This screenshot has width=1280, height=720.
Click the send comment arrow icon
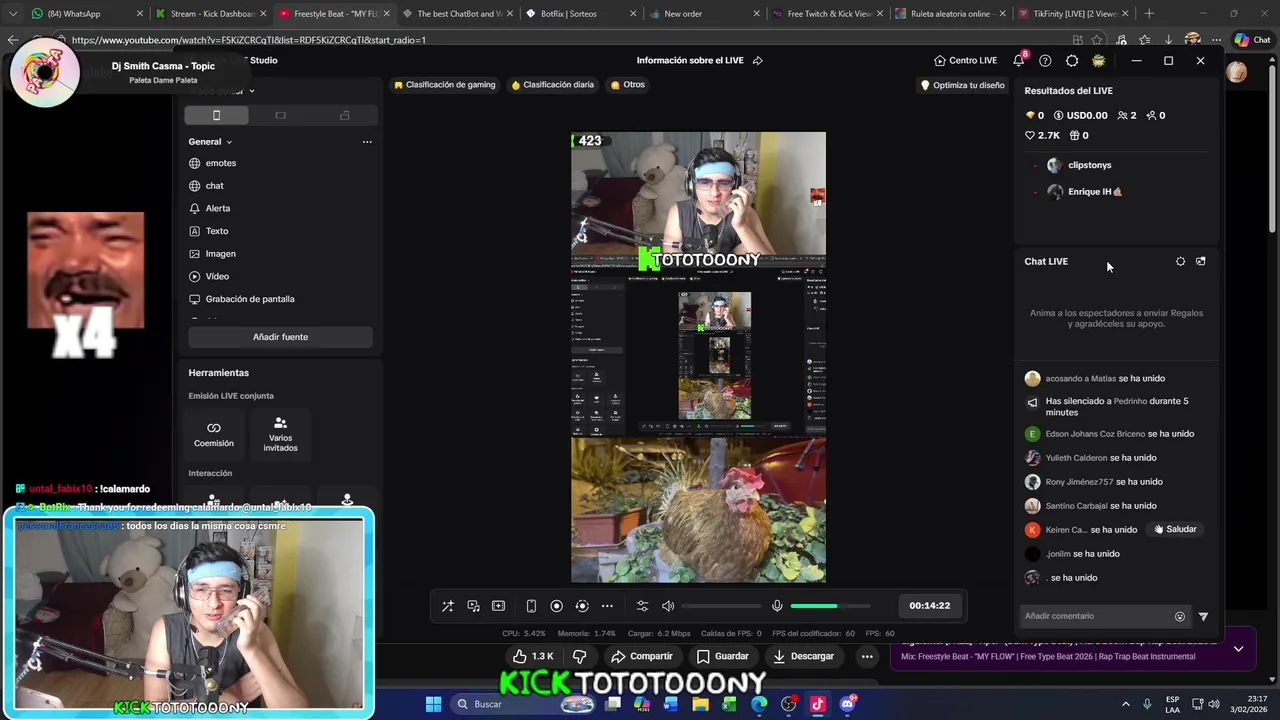point(1203,617)
